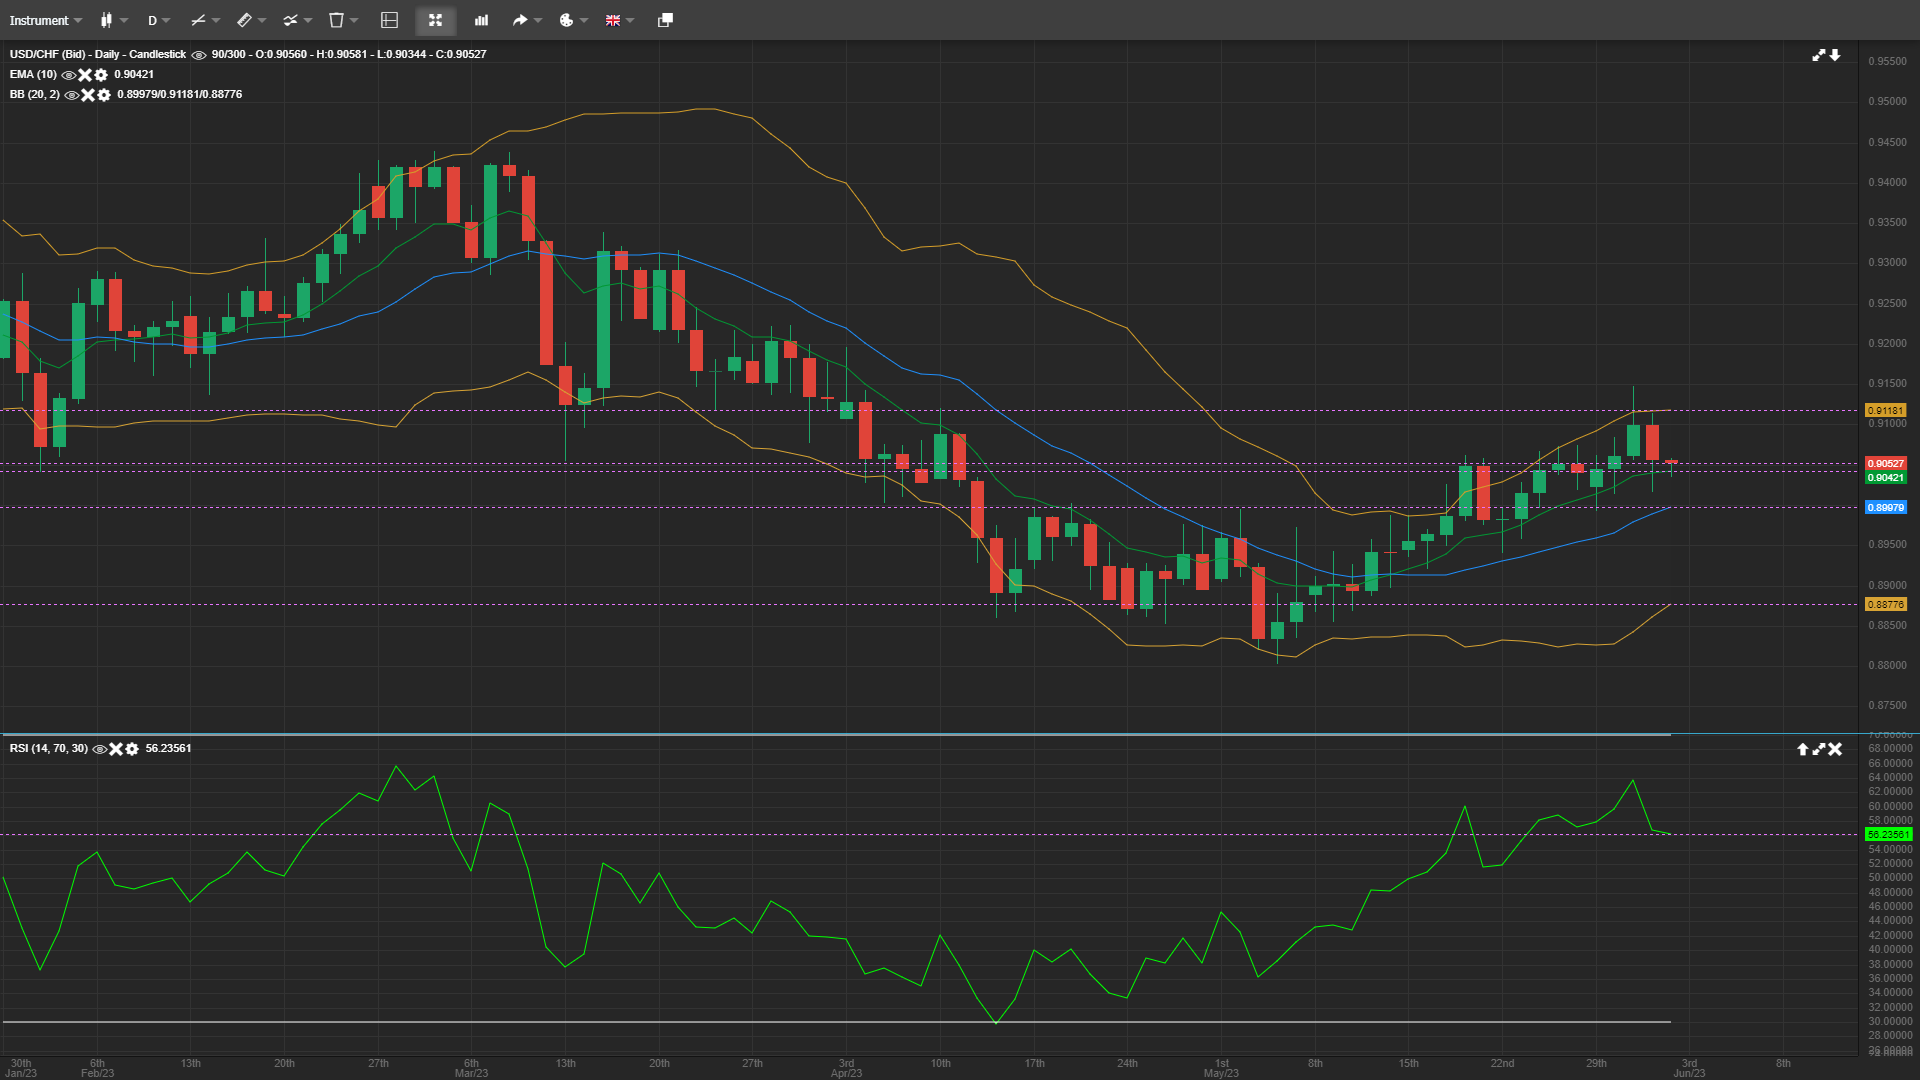Toggle the fullscreen expand toolbar button

[x=435, y=20]
